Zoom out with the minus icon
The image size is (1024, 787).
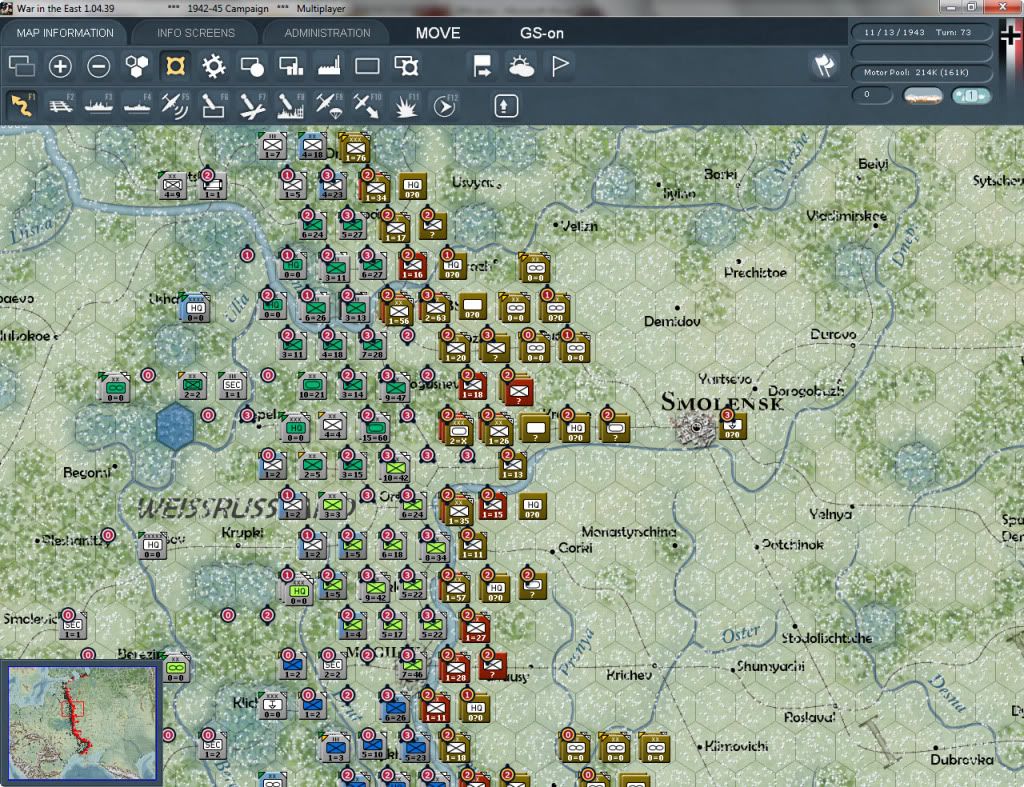[99, 66]
